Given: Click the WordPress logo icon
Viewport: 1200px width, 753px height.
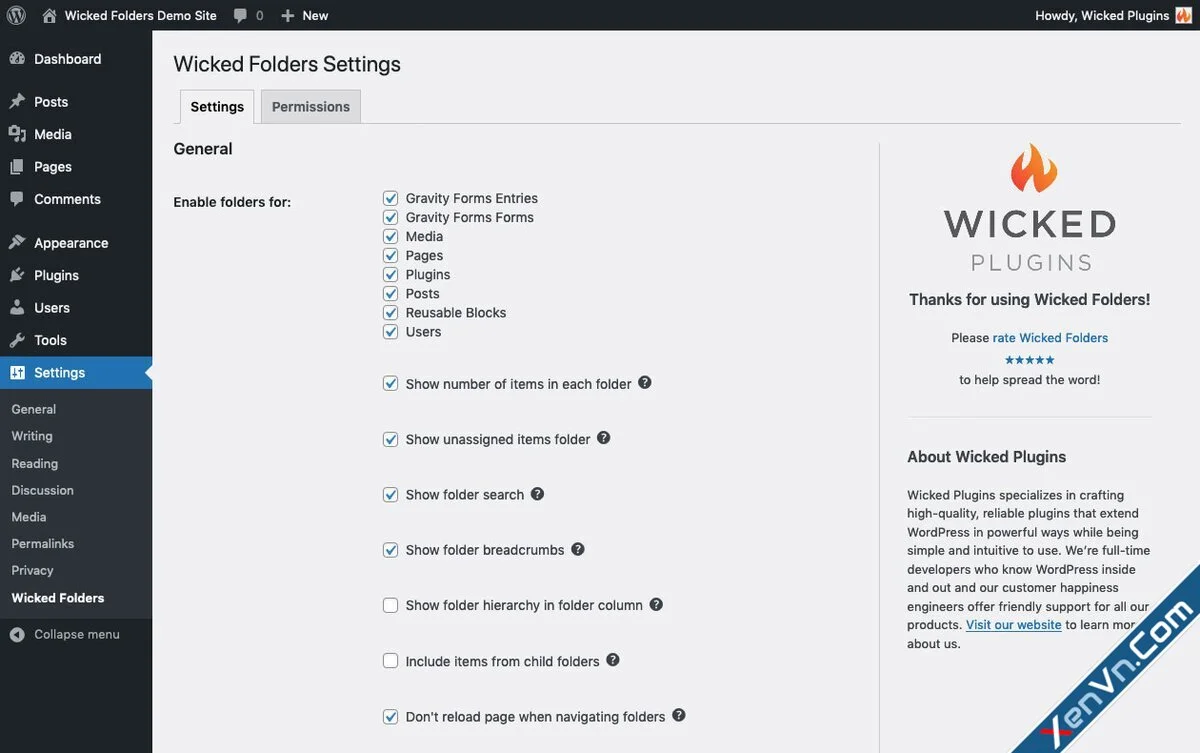Looking at the screenshot, I should (16, 15).
